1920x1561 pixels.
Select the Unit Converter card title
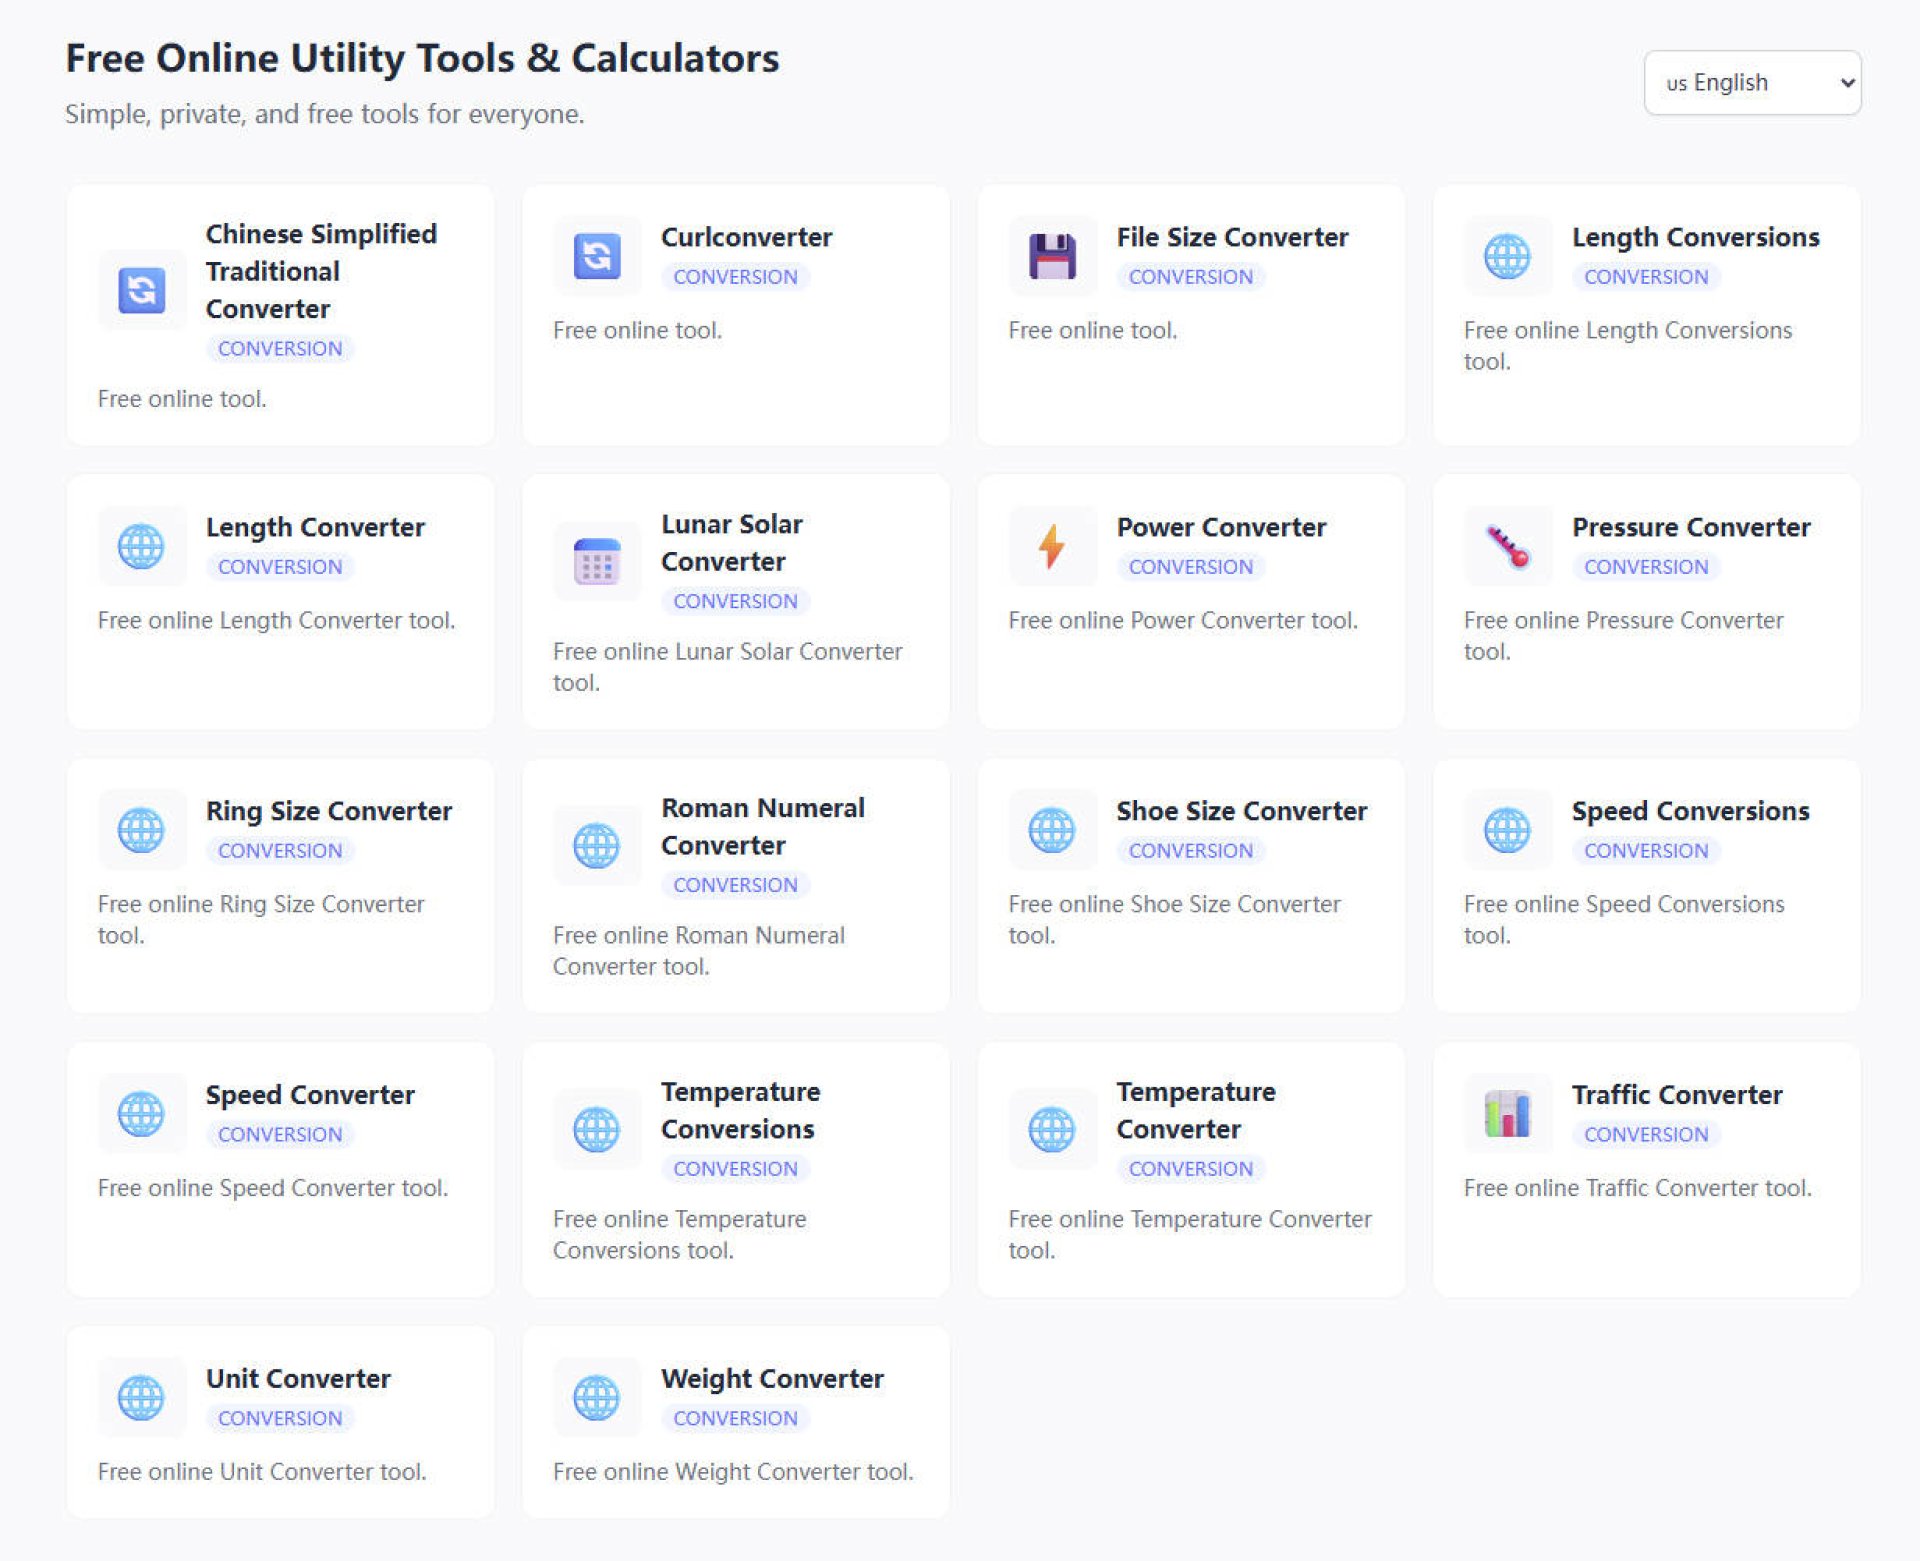(298, 1378)
